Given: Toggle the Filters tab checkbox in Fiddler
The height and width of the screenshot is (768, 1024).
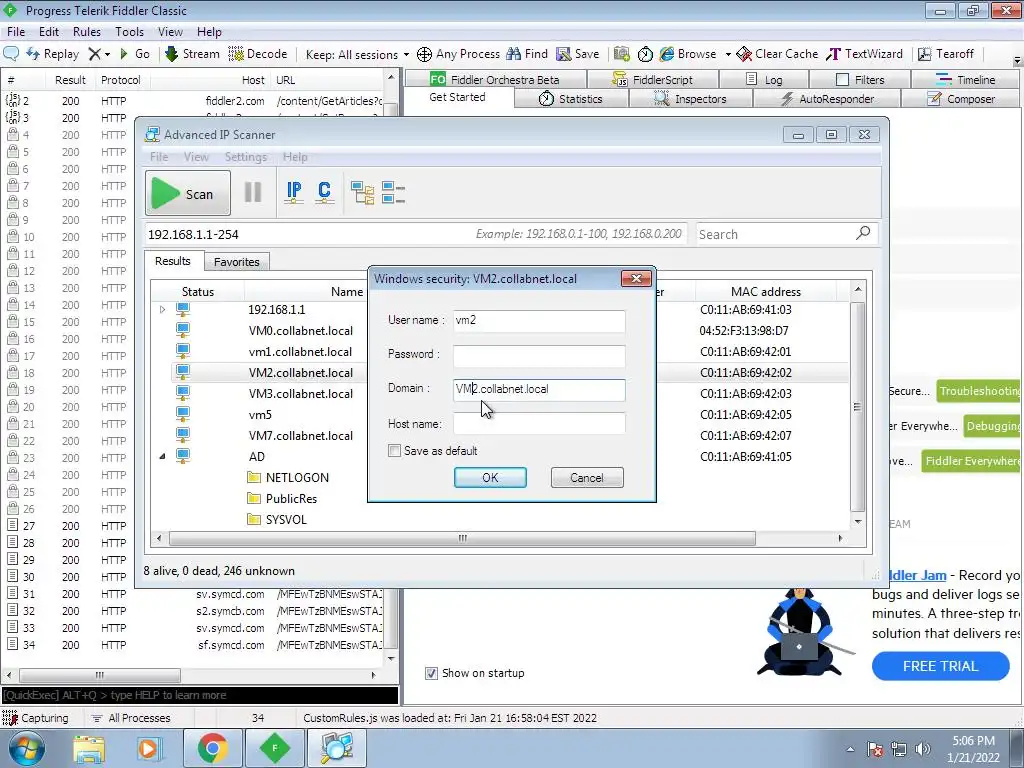Looking at the screenshot, I should (842, 79).
